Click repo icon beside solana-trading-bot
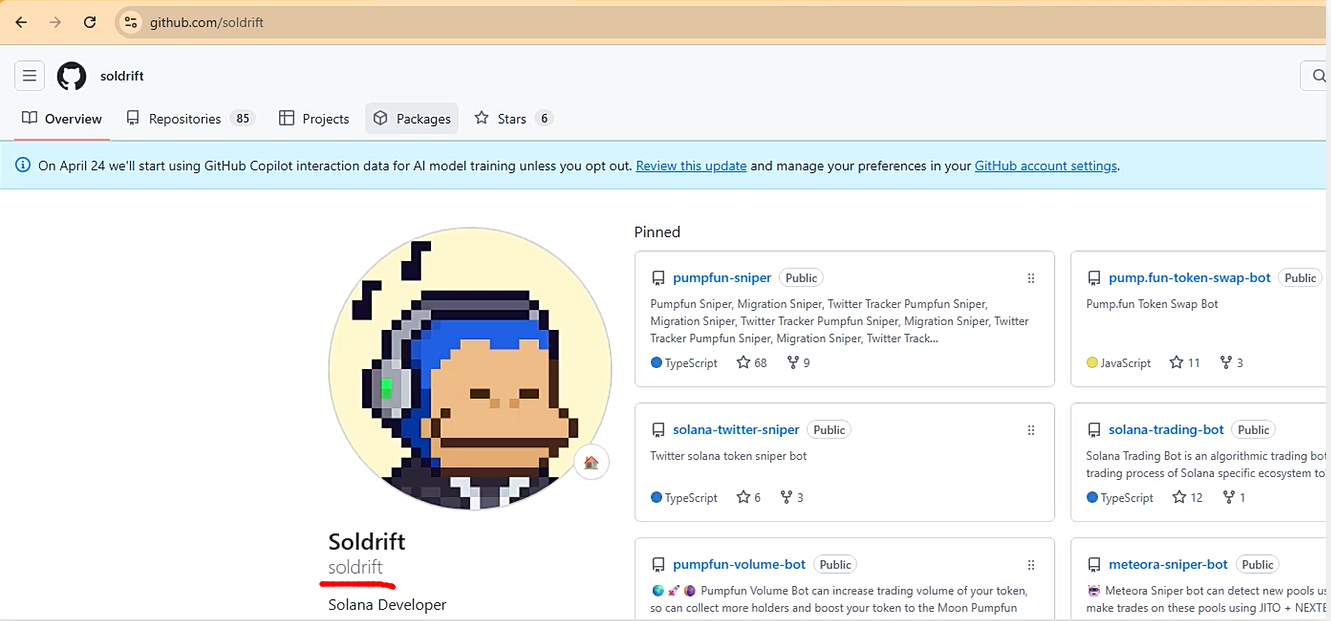Screen dimensions: 1331x621 (1094, 430)
